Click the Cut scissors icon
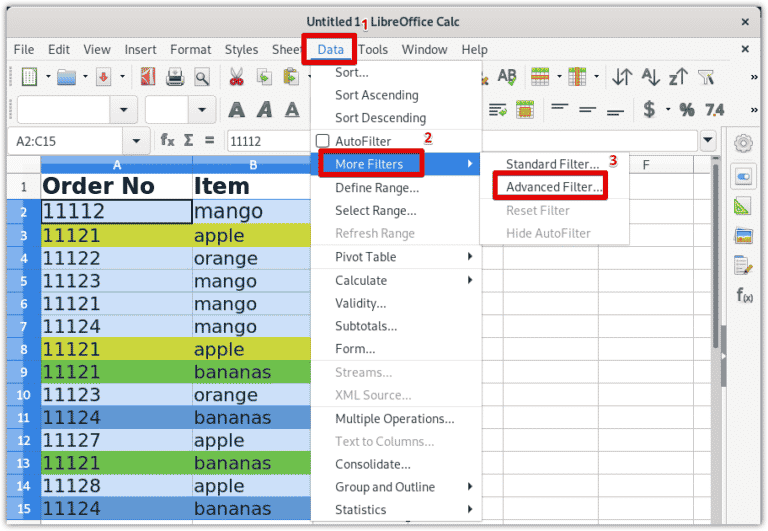This screenshot has height=531, width=768. pyautogui.click(x=236, y=77)
